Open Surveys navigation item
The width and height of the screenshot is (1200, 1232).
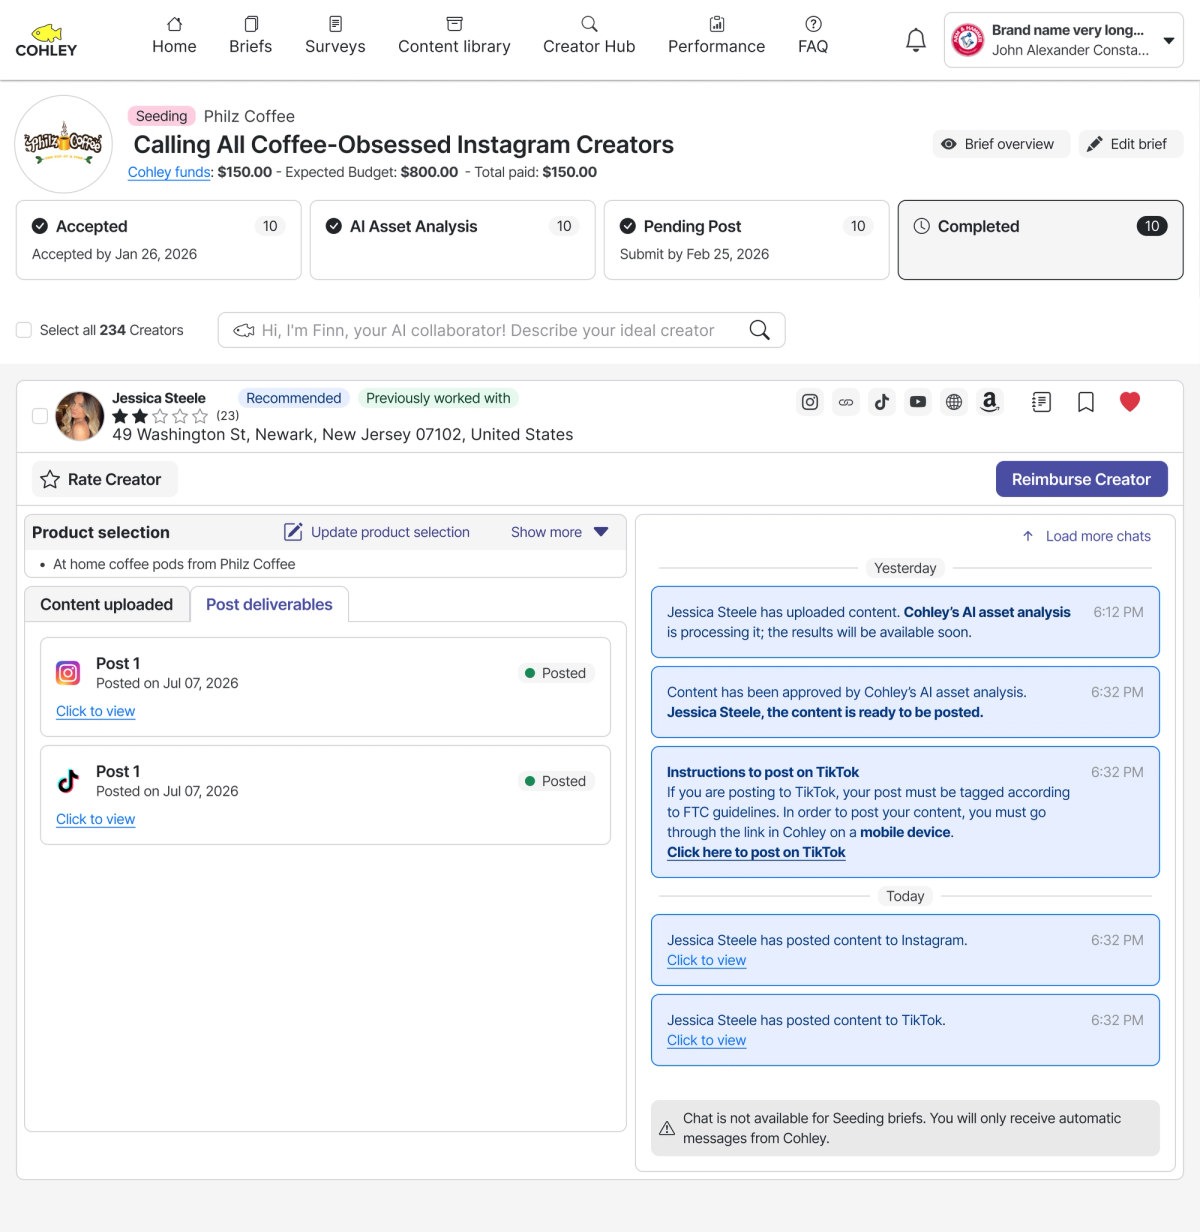point(335,36)
